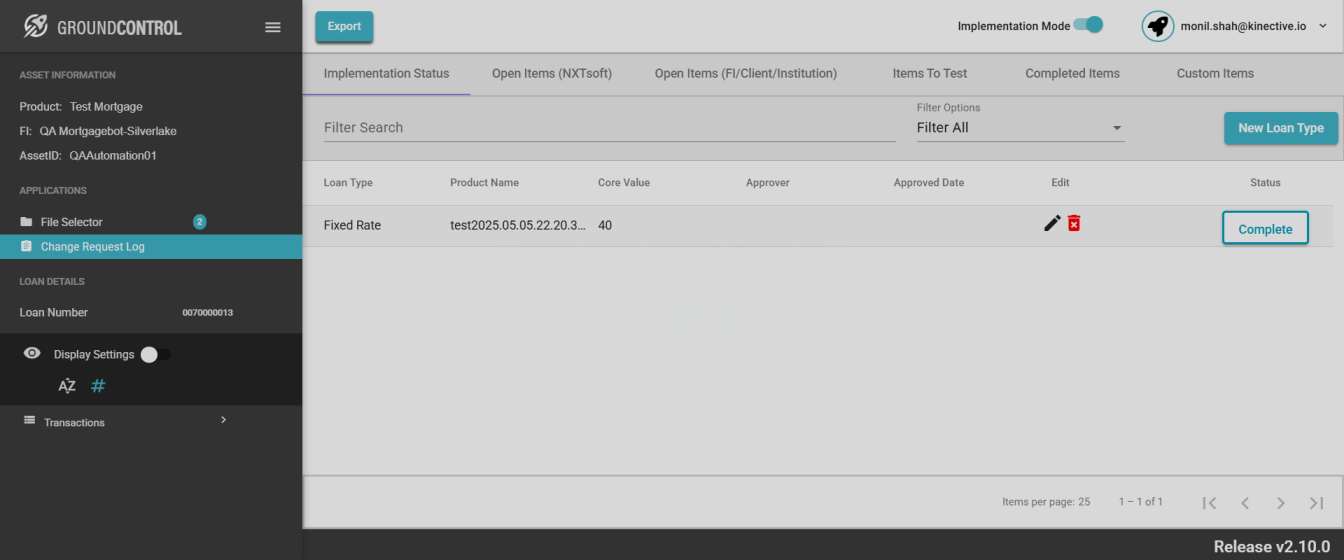
Task: Click the Fixed Rate loan type cell
Action: pos(352,226)
